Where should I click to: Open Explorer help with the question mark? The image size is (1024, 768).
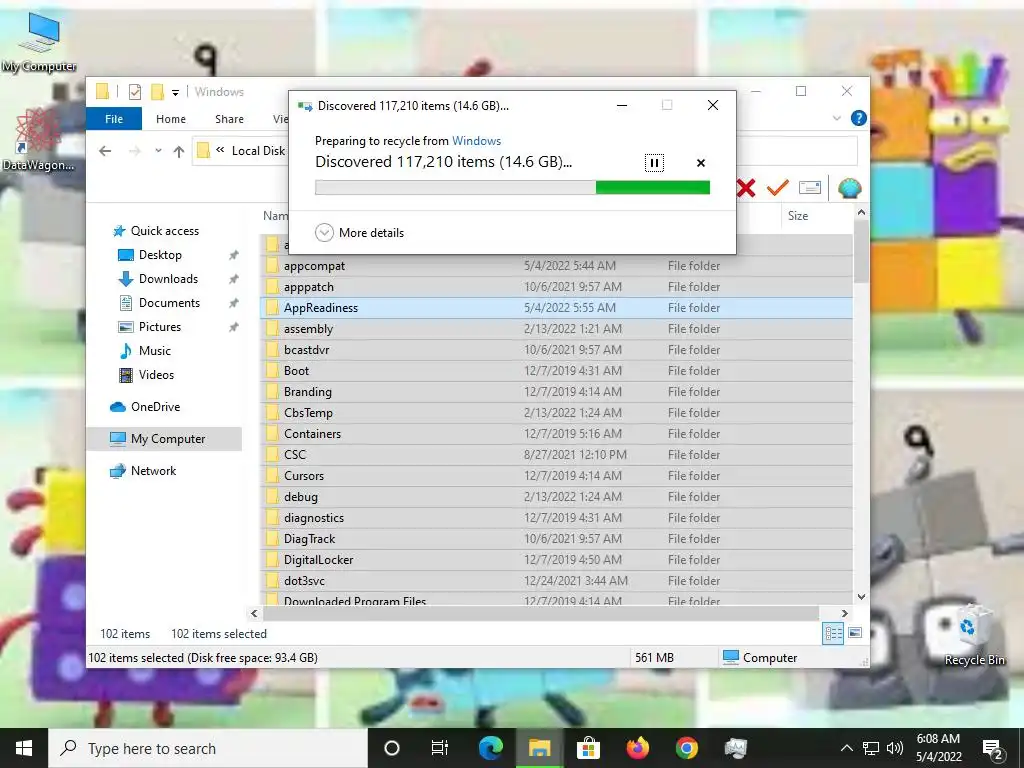pyautogui.click(x=858, y=118)
